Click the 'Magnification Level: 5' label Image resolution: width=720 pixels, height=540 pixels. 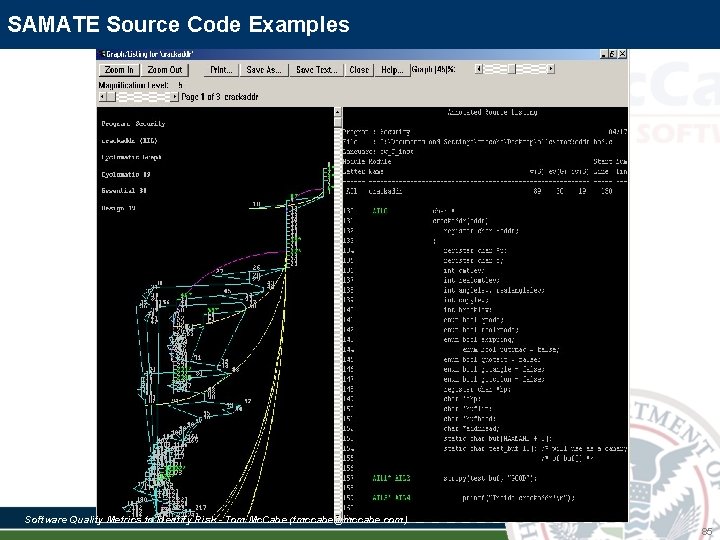click(x=141, y=85)
